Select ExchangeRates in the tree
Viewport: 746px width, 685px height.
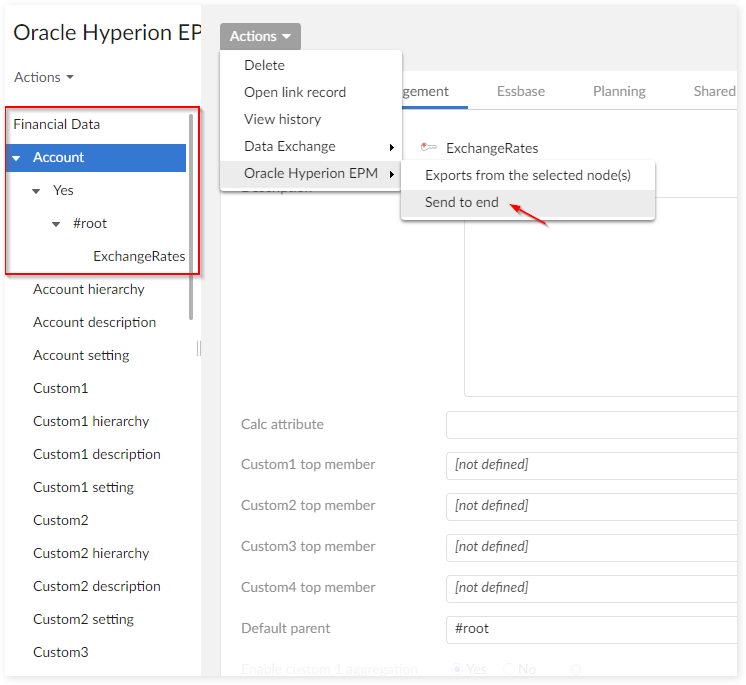point(139,256)
